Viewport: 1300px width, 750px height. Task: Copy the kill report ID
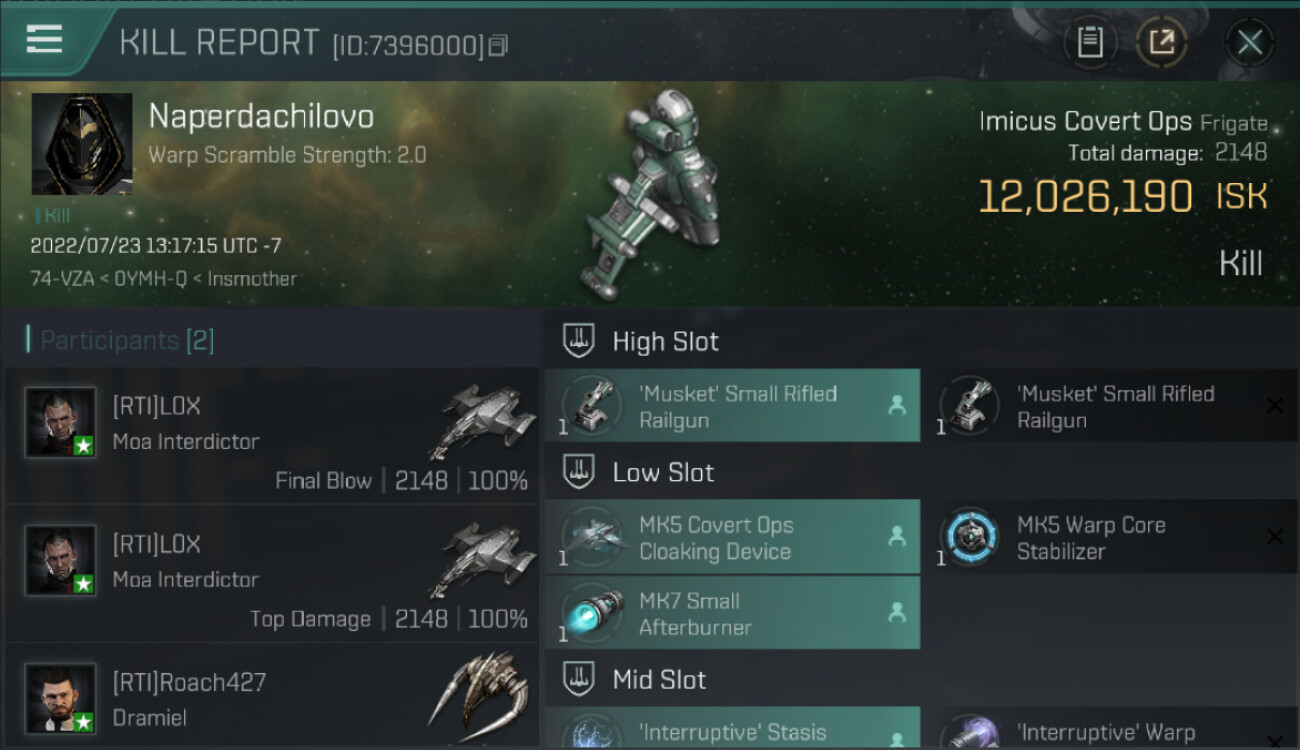point(499,45)
